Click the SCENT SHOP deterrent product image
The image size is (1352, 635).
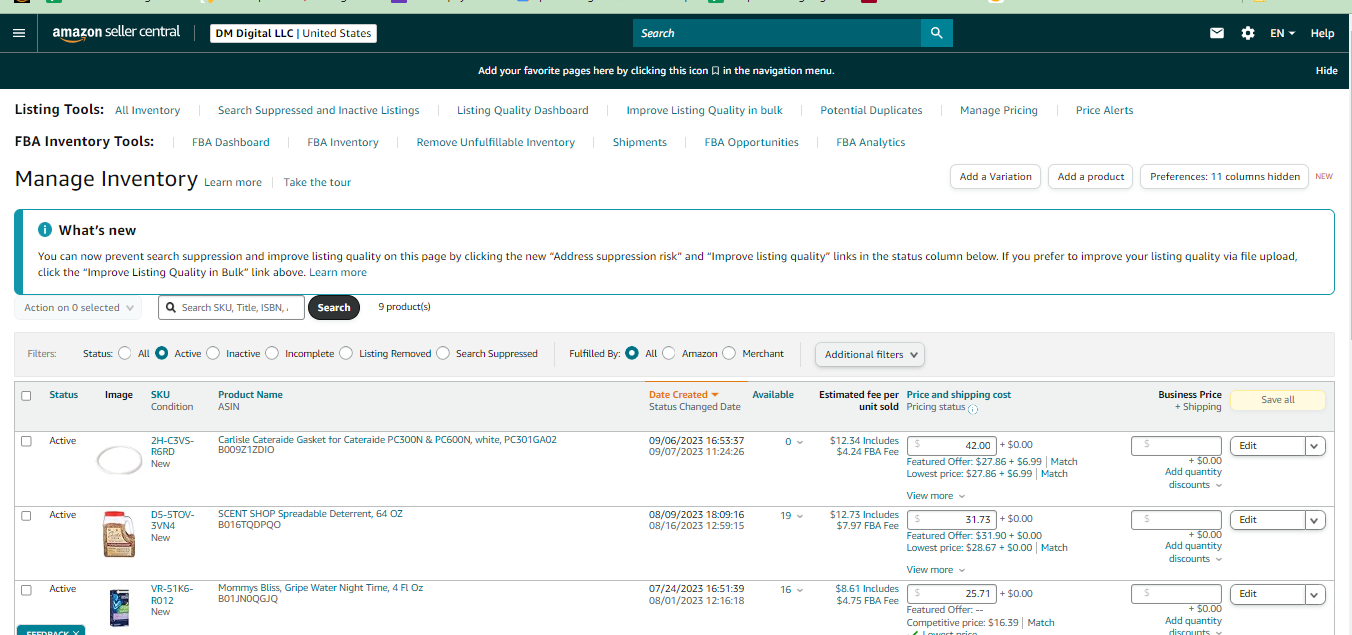tap(119, 533)
